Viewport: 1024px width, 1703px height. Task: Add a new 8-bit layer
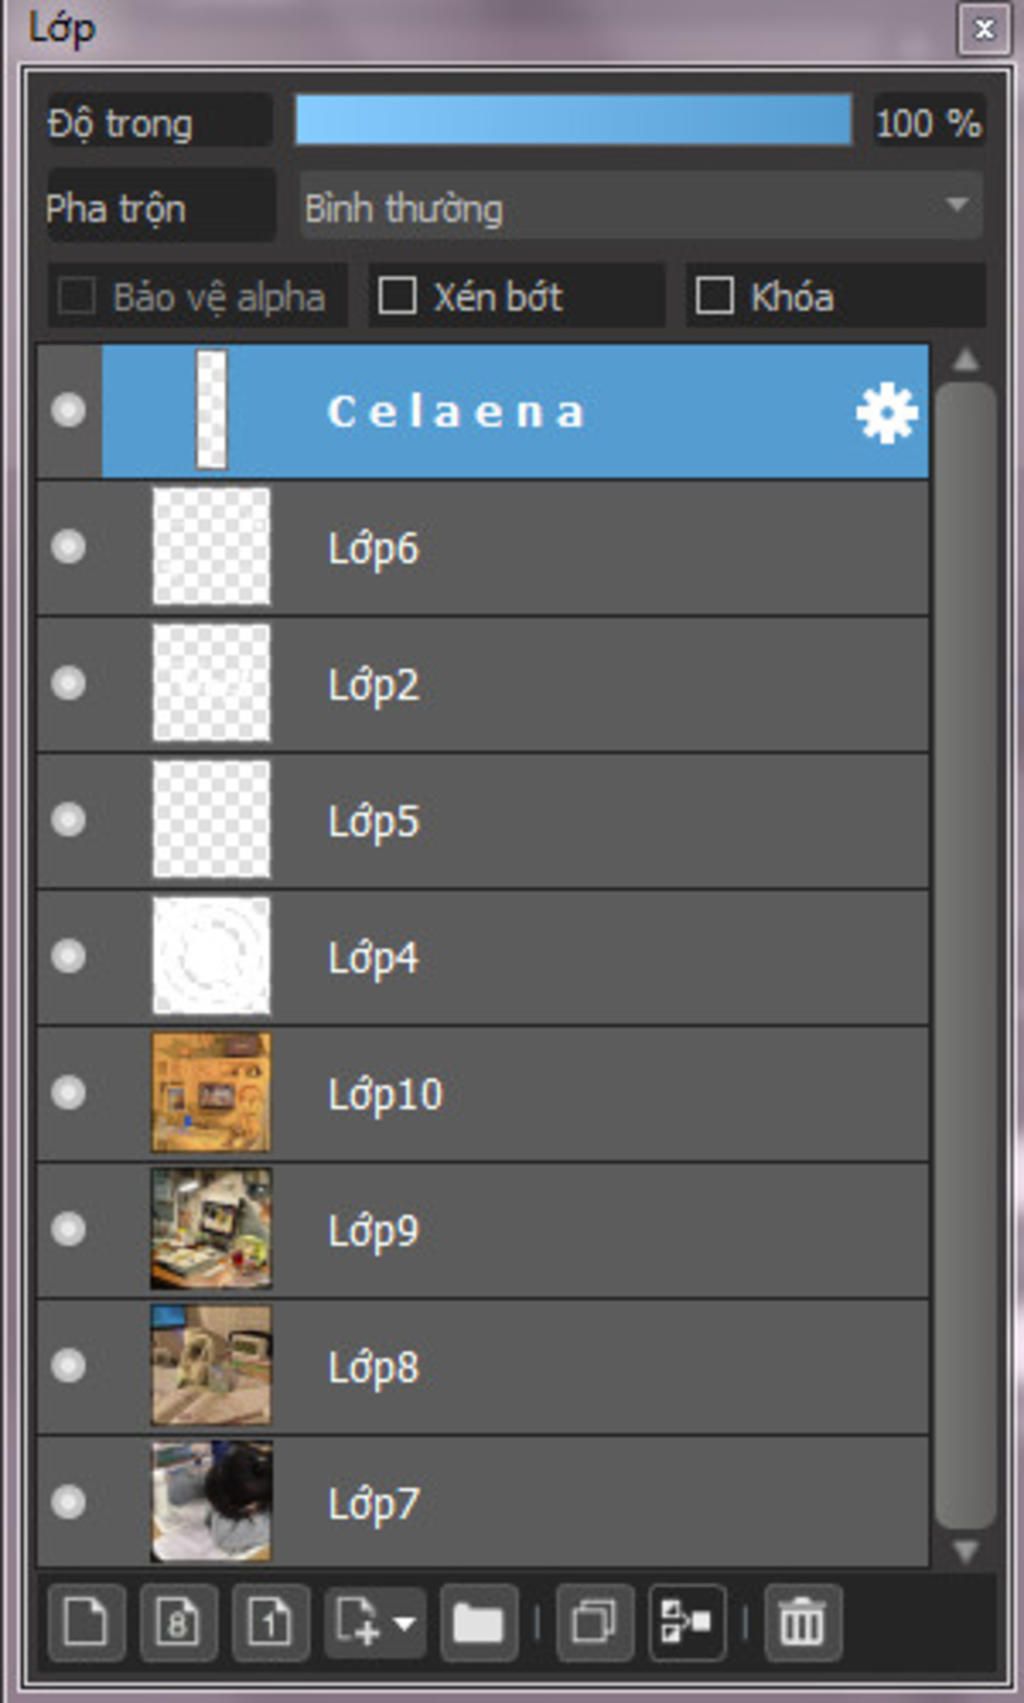(178, 1620)
